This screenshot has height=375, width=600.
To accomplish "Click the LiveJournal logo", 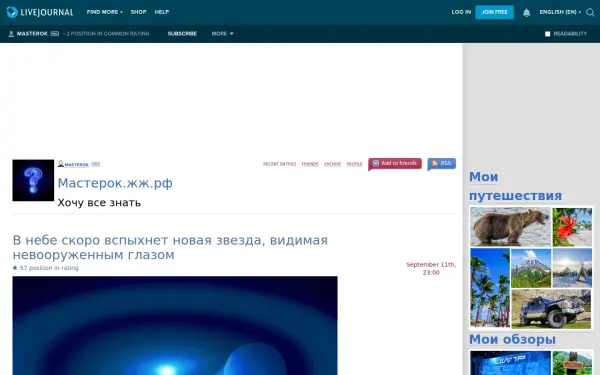I will [40, 12].
